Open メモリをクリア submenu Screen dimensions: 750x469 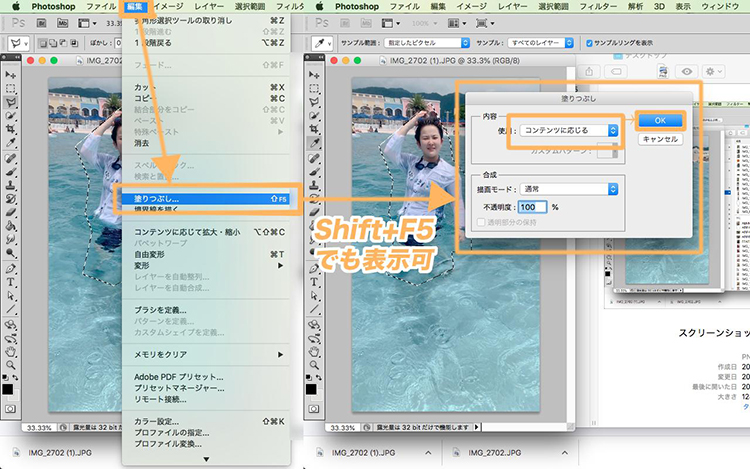[x=206, y=354]
